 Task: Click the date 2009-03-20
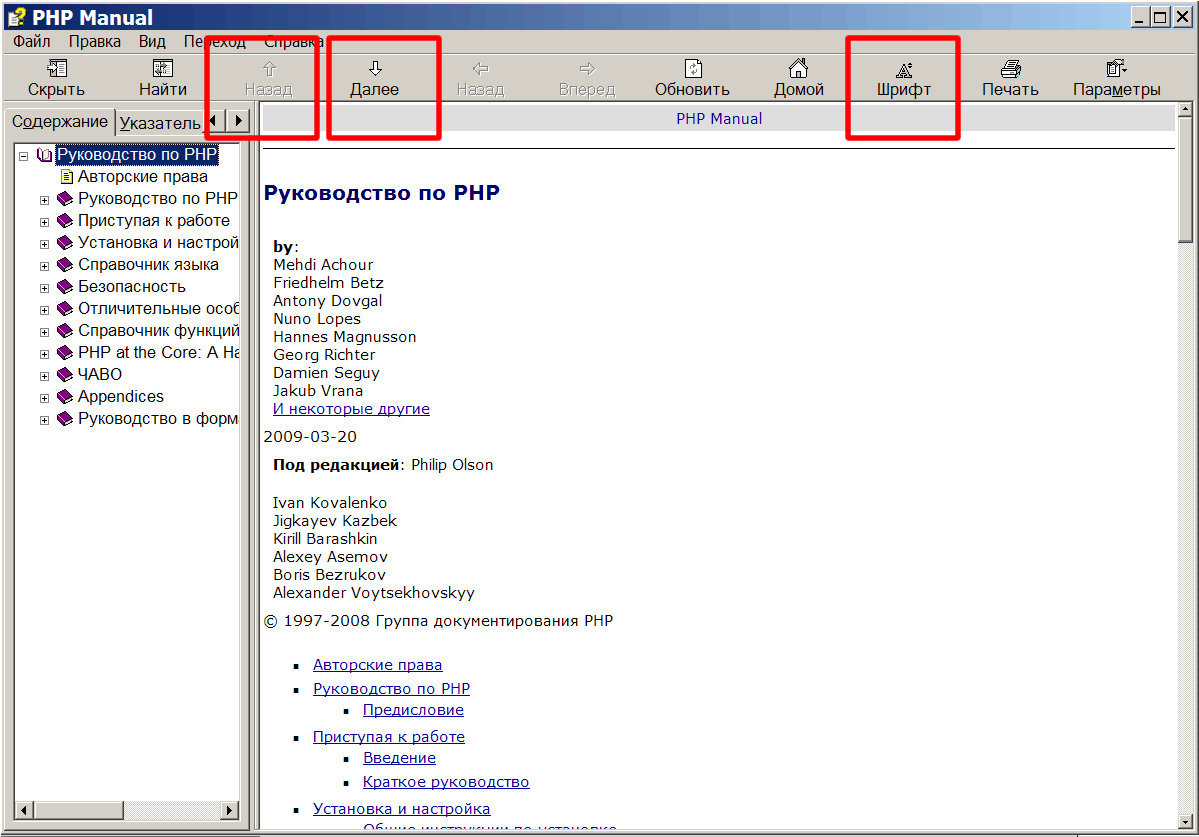pos(310,436)
